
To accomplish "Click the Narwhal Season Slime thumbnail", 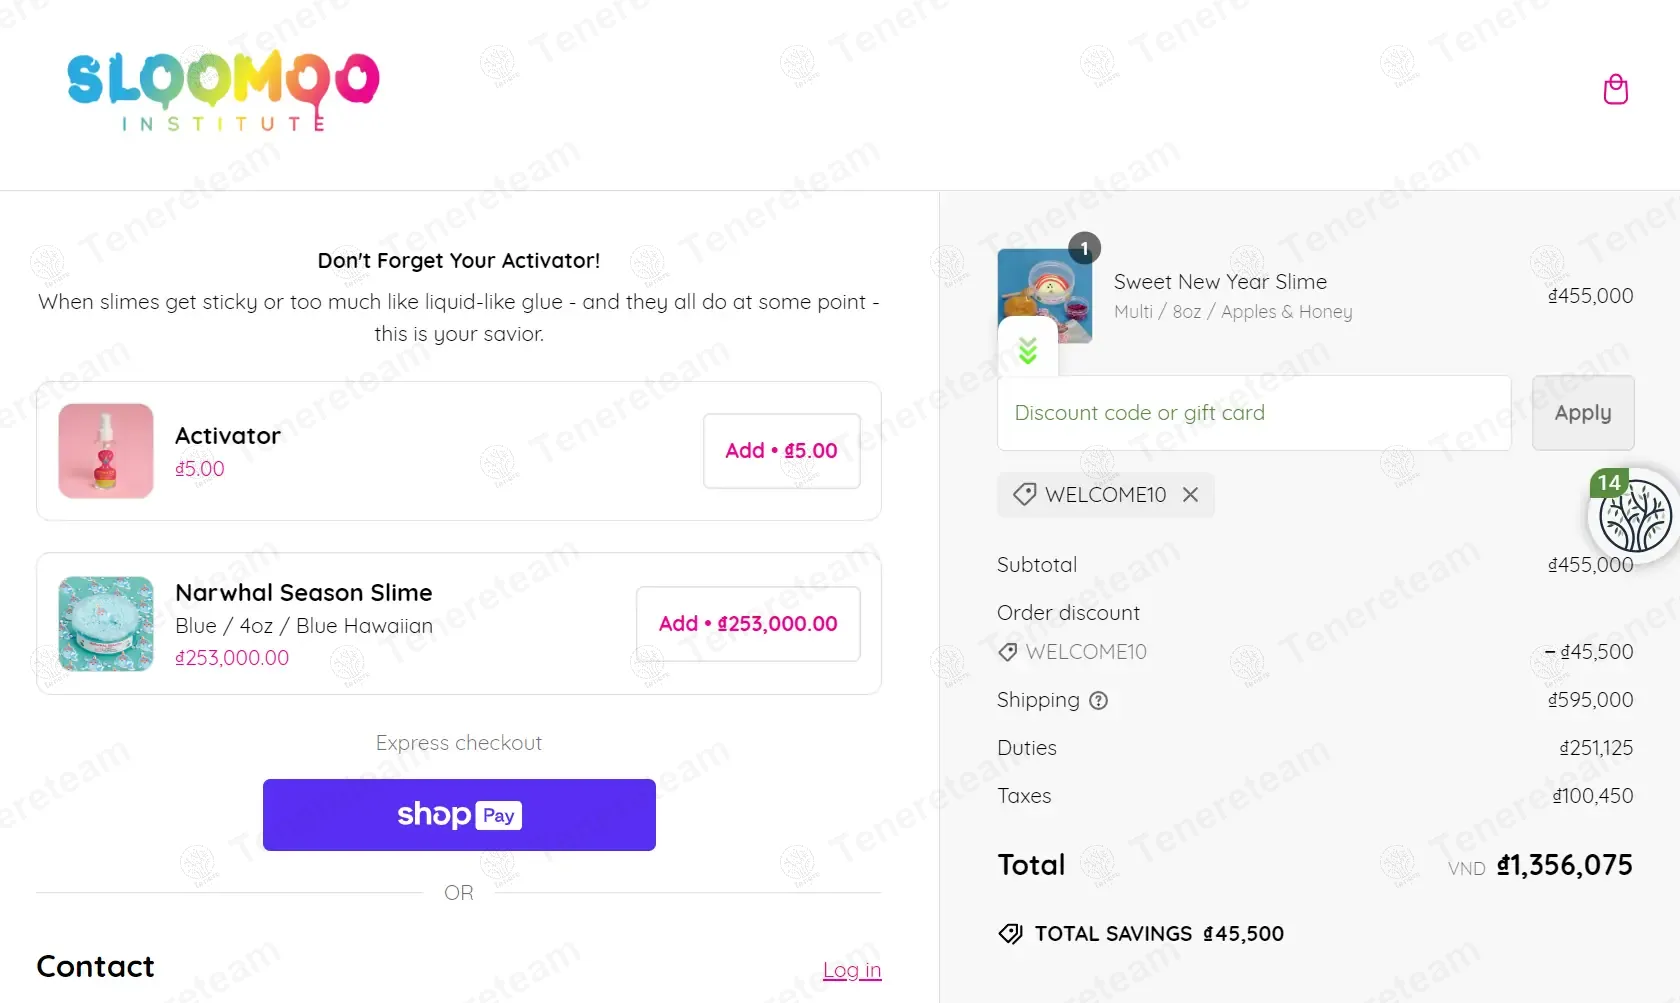I will (106, 624).
